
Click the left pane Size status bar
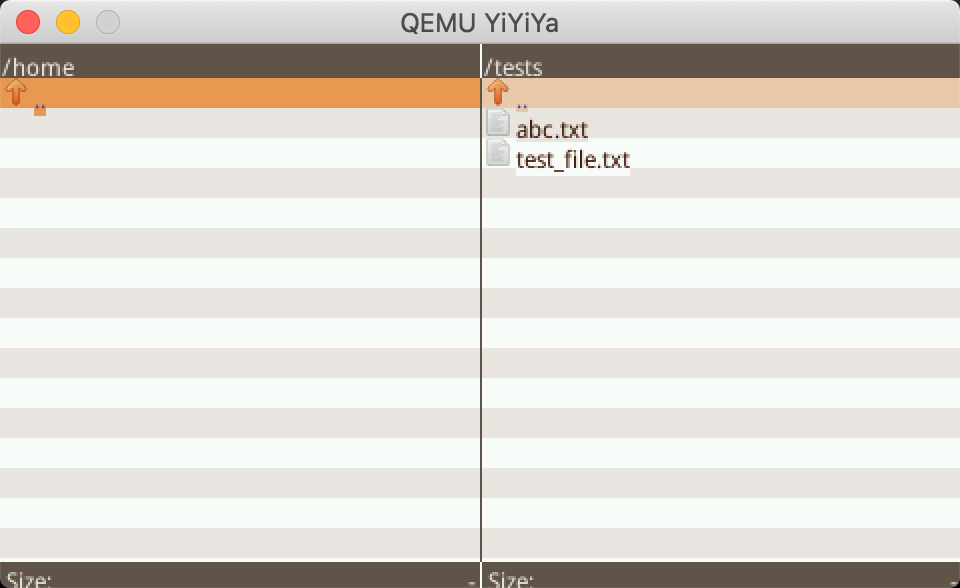coord(240,576)
